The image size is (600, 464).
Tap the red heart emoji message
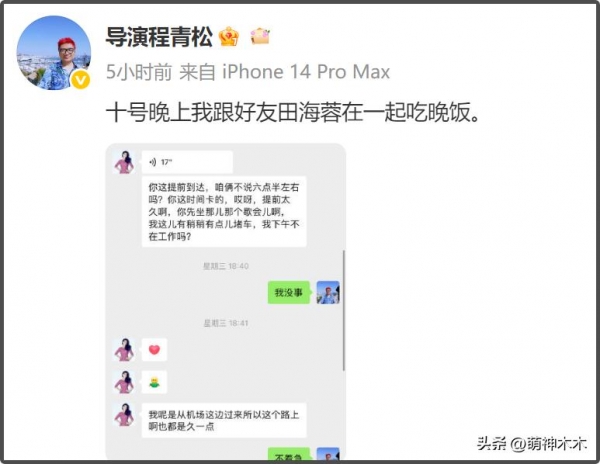pos(154,350)
